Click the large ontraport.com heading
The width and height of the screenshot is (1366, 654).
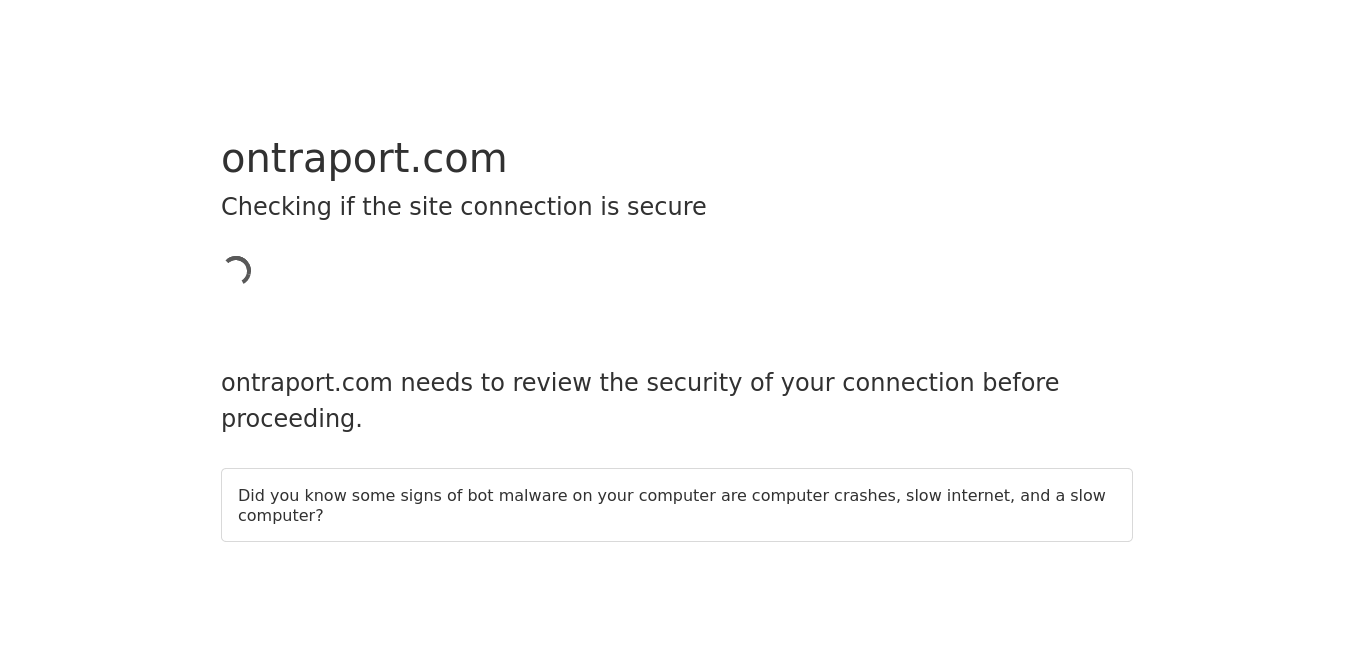pos(364,159)
